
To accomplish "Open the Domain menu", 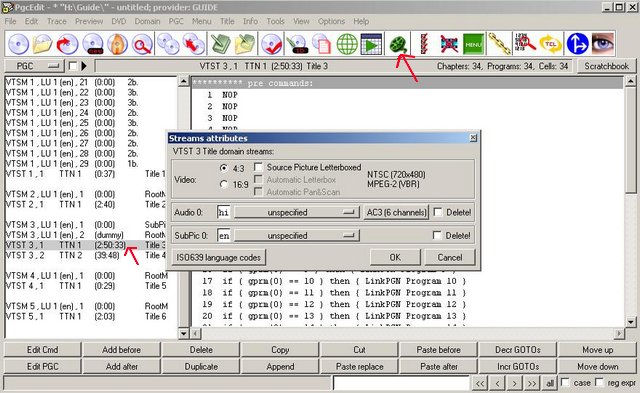I will pyautogui.click(x=147, y=21).
